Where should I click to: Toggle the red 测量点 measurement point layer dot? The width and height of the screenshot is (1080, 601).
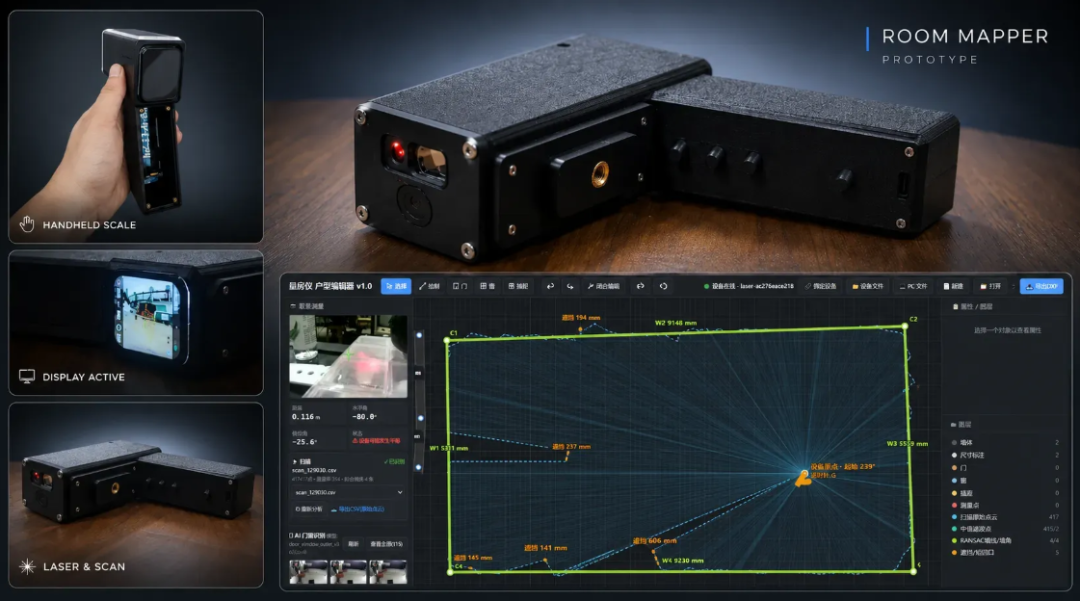954,505
